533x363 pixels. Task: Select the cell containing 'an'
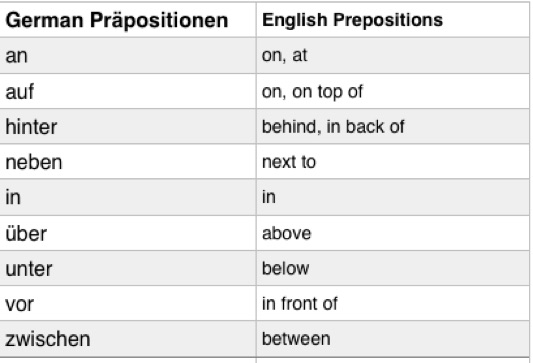[x=128, y=55]
